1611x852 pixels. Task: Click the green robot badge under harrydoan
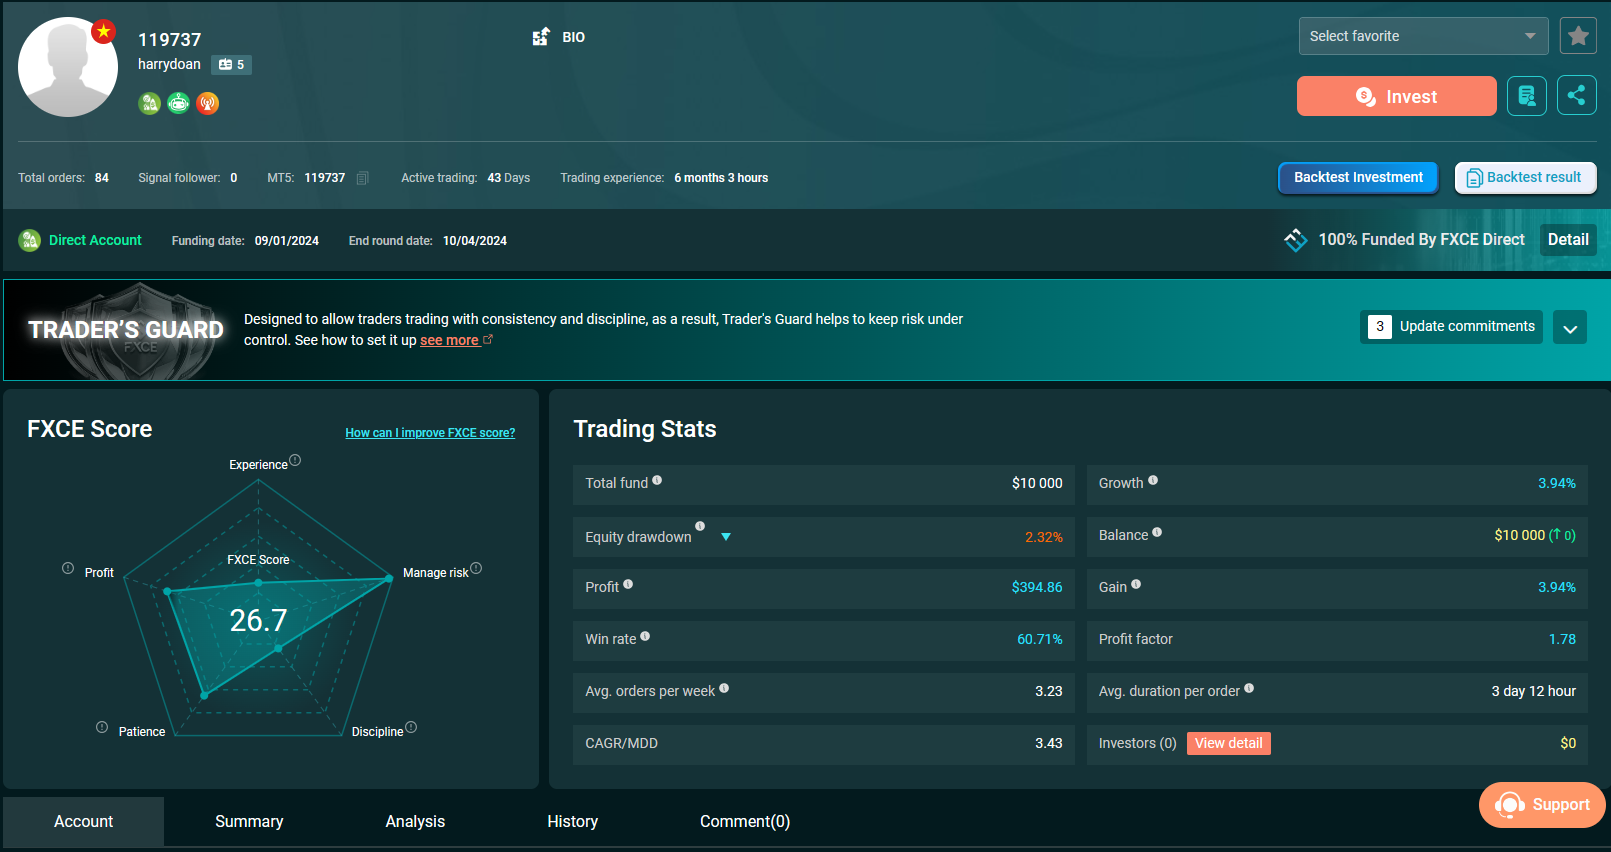[x=178, y=103]
